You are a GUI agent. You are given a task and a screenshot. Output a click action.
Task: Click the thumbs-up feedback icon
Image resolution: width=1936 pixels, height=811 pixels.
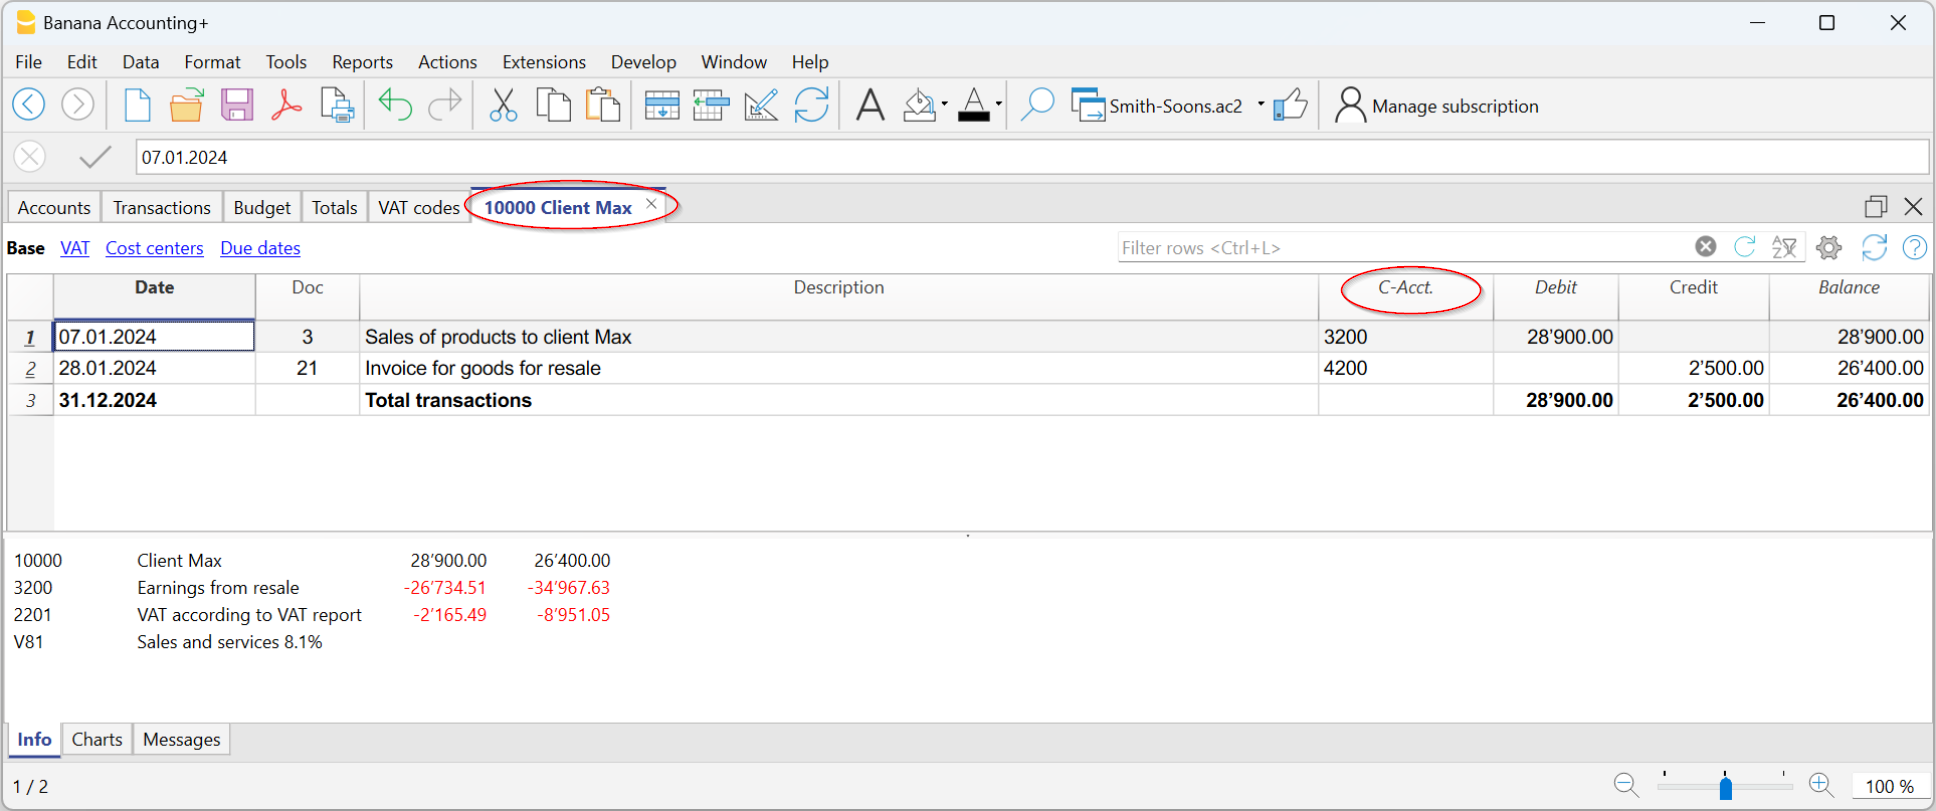tap(1290, 105)
